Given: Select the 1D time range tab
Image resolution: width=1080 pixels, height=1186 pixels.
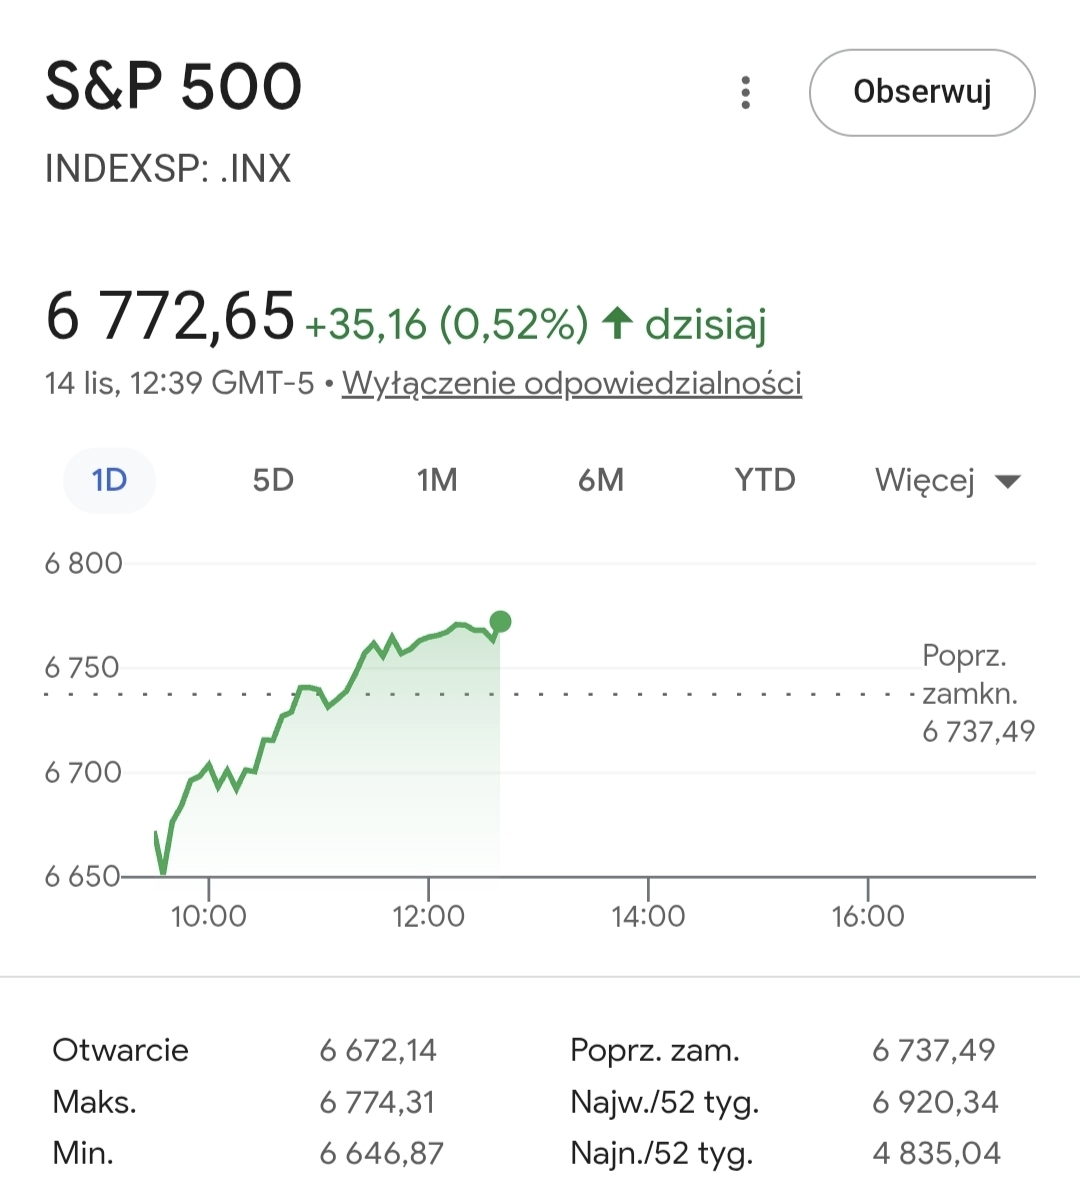Looking at the screenshot, I should pyautogui.click(x=109, y=480).
